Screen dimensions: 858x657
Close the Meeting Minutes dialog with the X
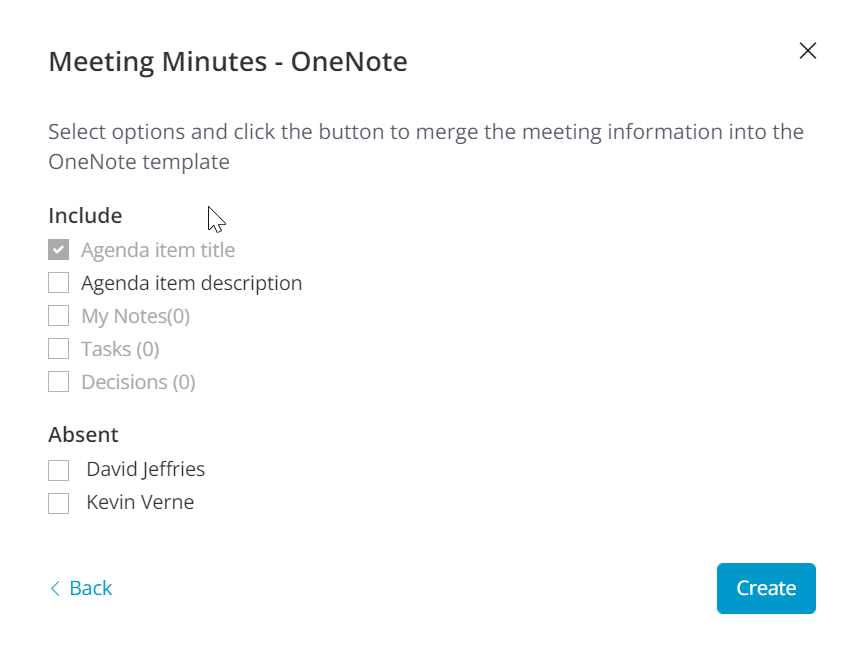[x=808, y=50]
